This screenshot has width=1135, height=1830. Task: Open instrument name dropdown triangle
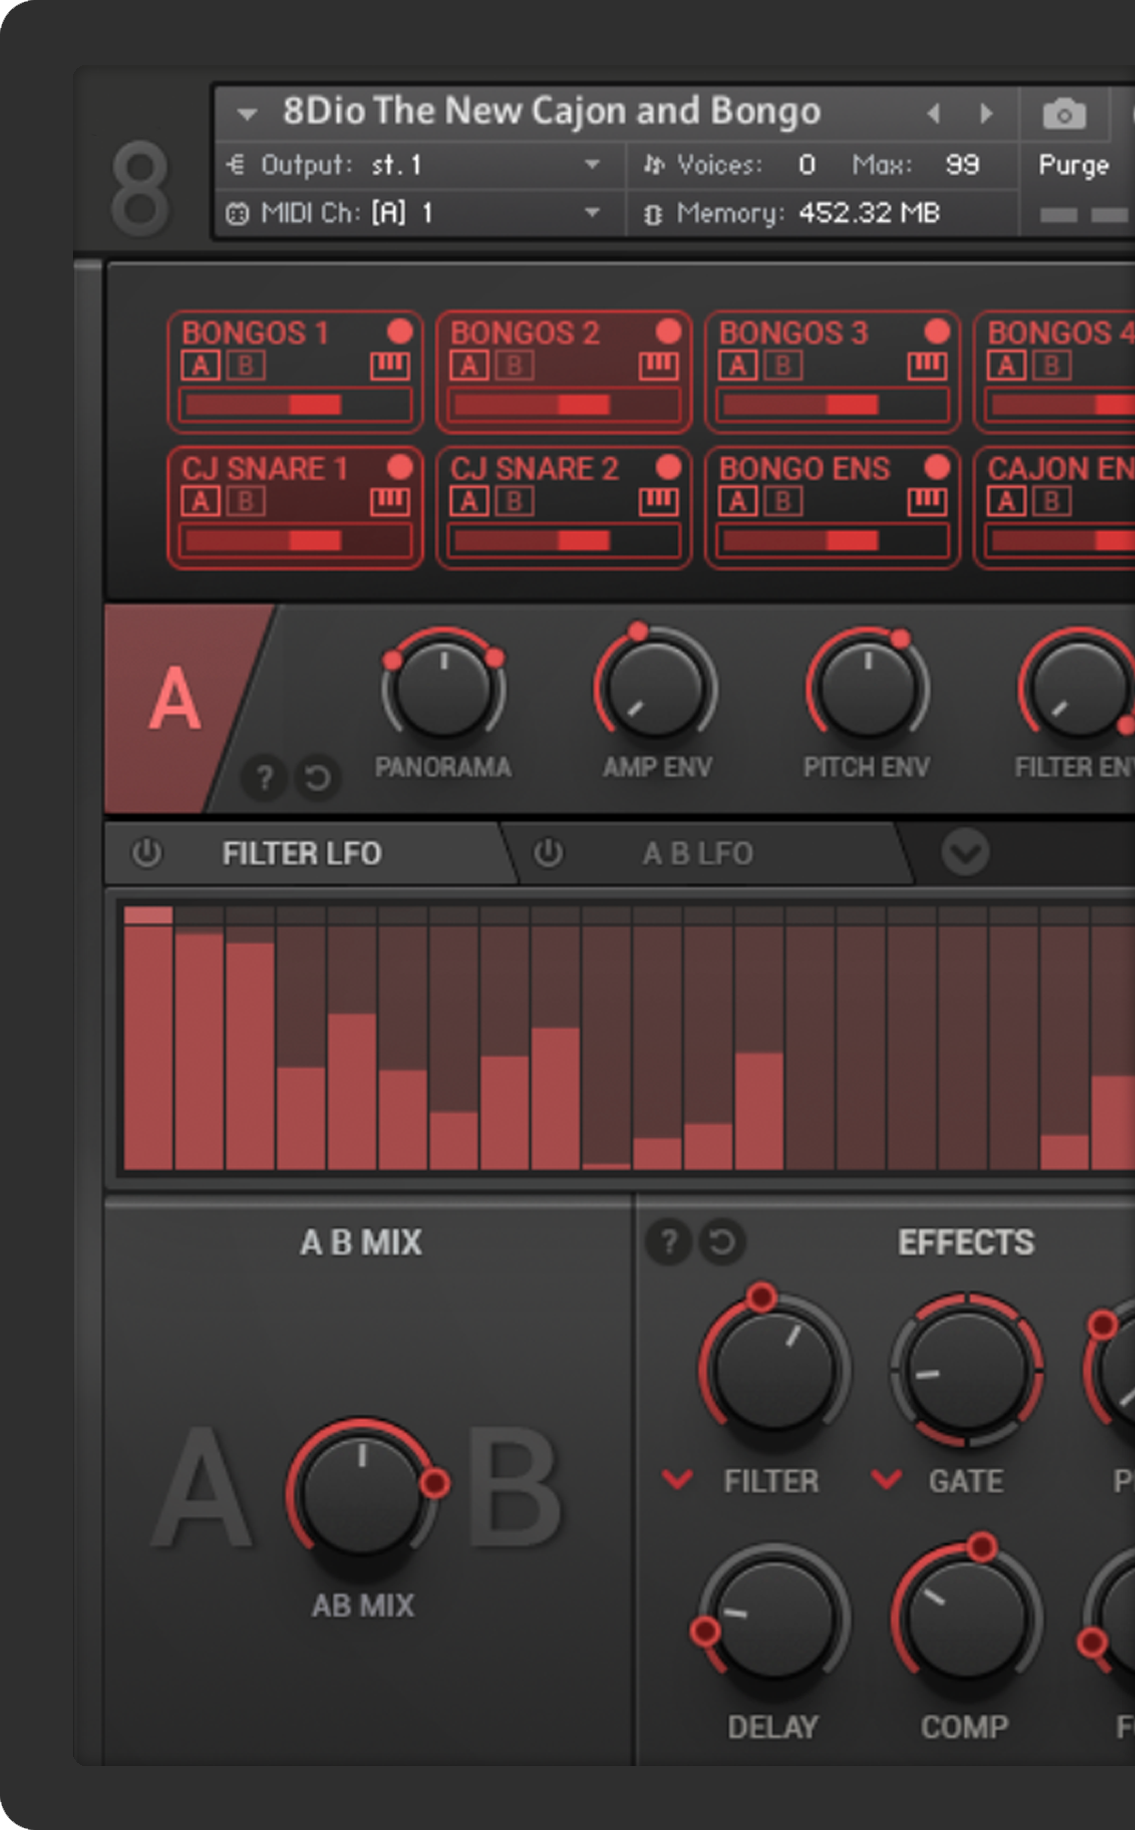[247, 114]
